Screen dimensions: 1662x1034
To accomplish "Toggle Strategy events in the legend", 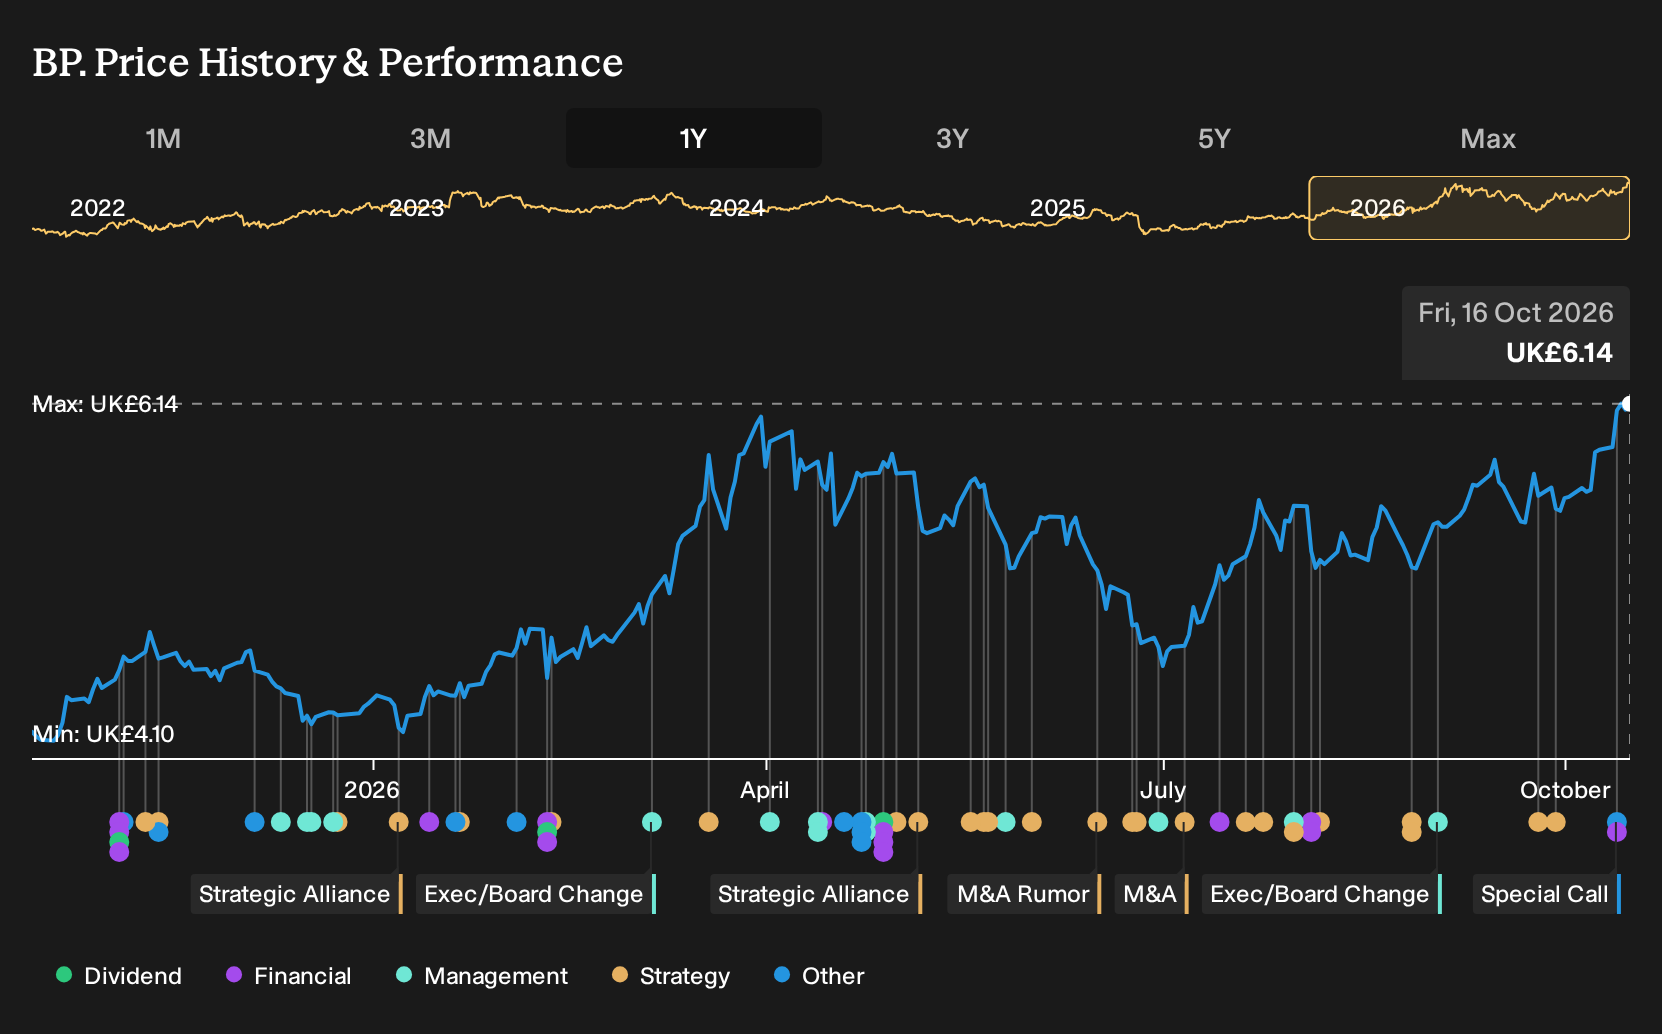I will coord(671,976).
